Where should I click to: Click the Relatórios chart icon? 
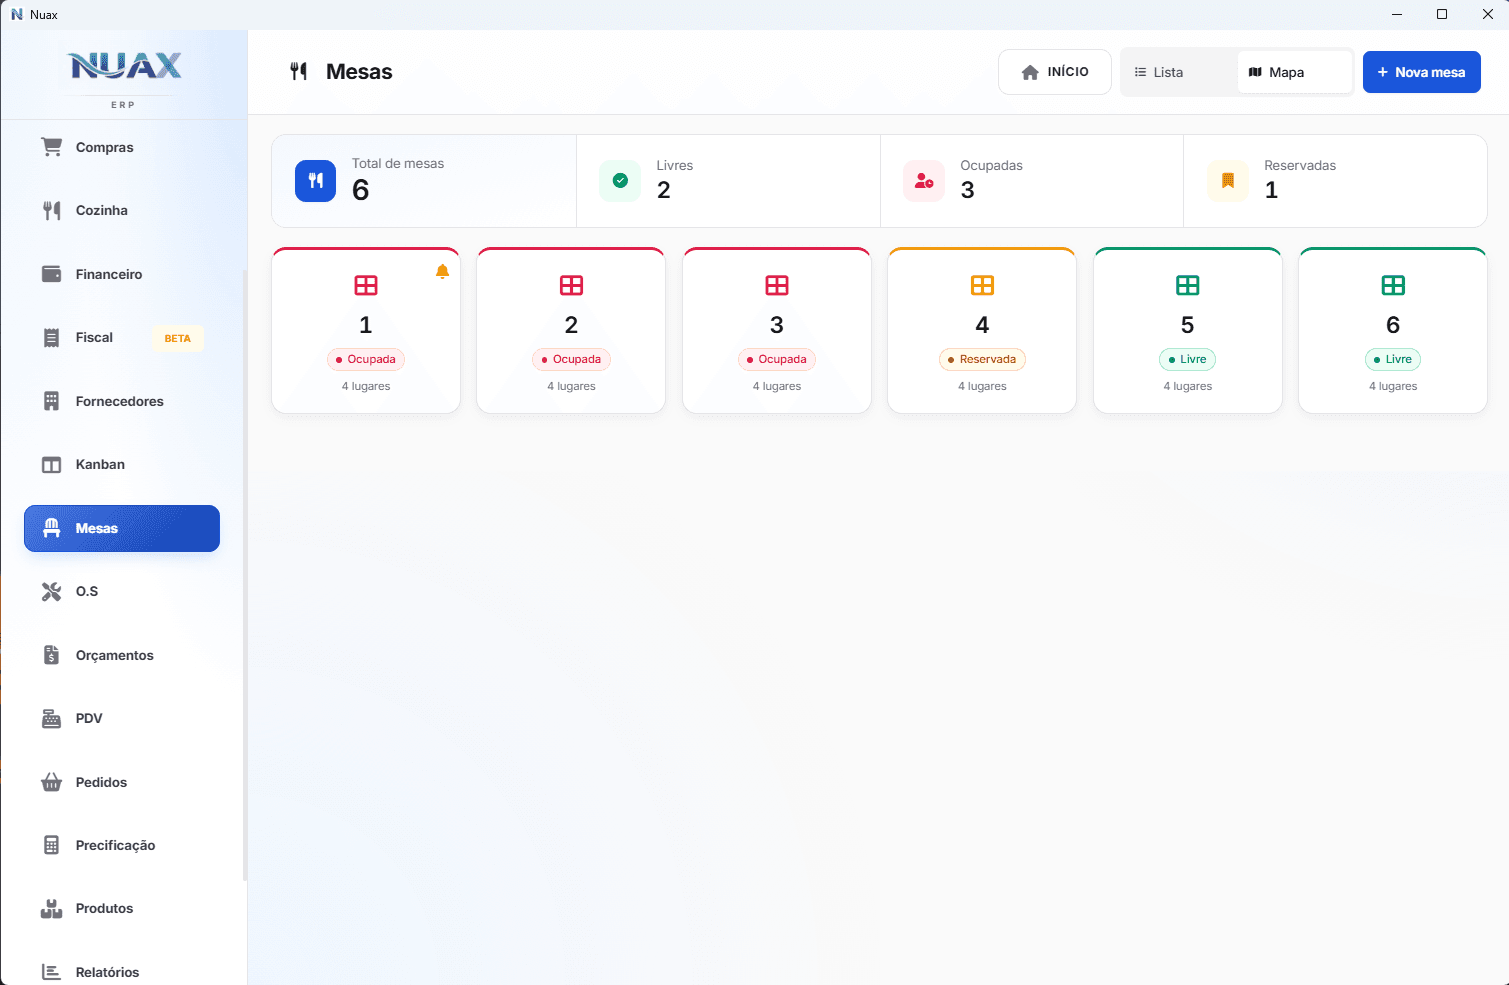point(51,972)
